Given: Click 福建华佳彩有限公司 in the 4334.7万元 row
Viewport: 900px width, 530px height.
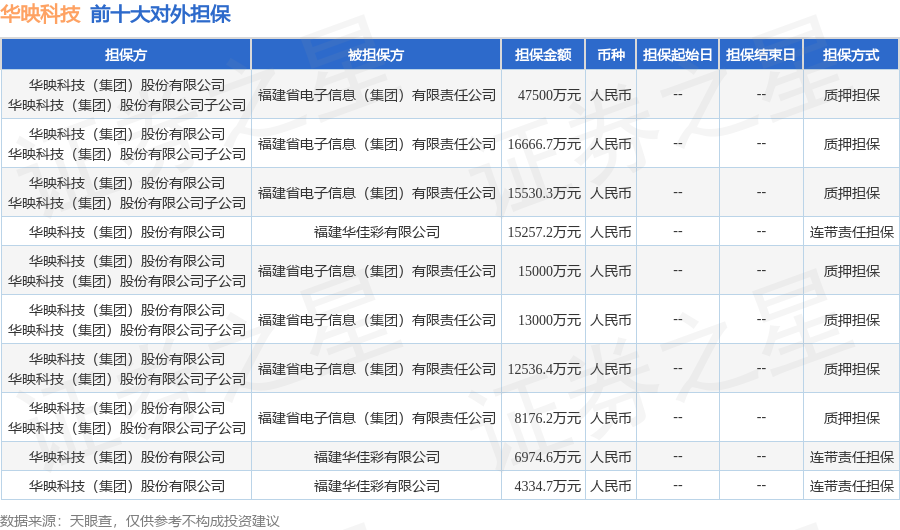Looking at the screenshot, I should coord(377,486).
